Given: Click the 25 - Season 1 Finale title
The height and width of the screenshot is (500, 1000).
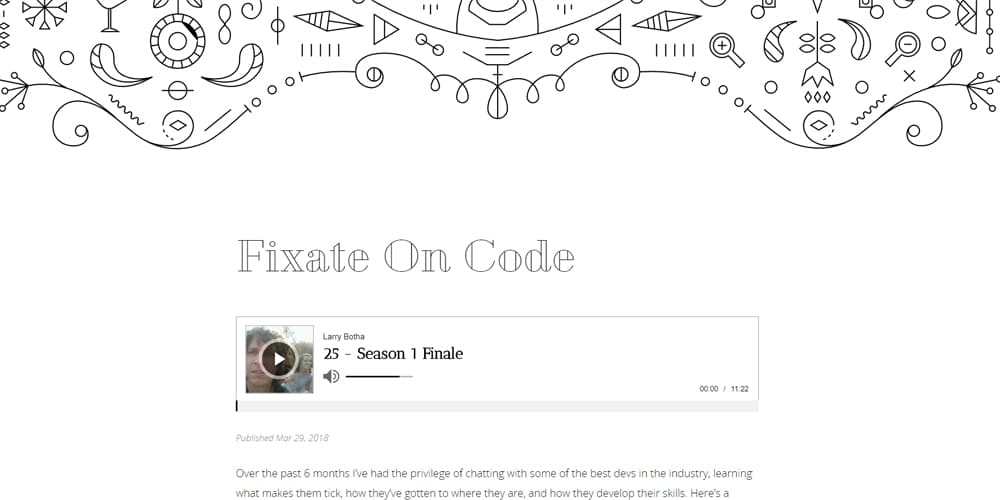Looking at the screenshot, I should tap(393, 353).
